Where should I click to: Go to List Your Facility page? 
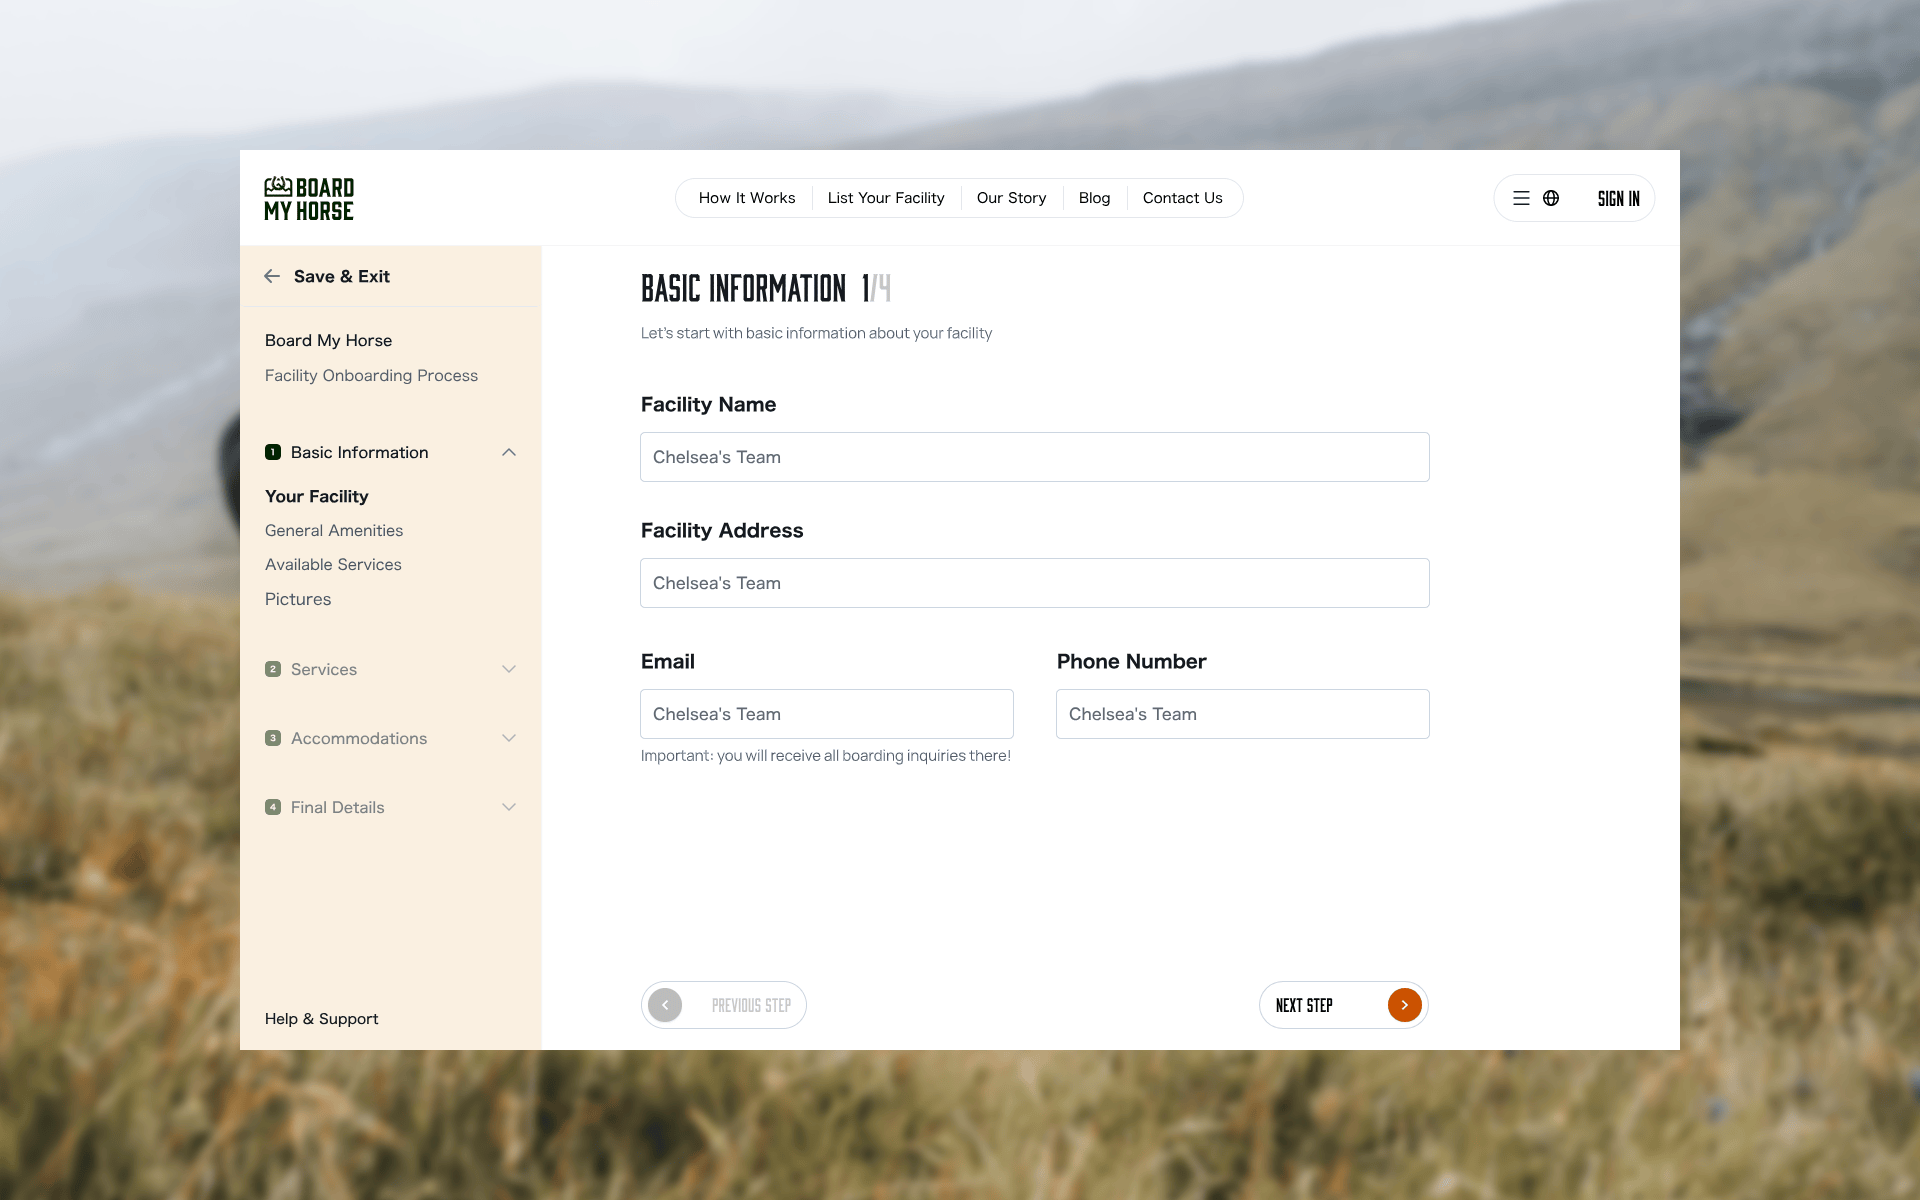[886, 198]
